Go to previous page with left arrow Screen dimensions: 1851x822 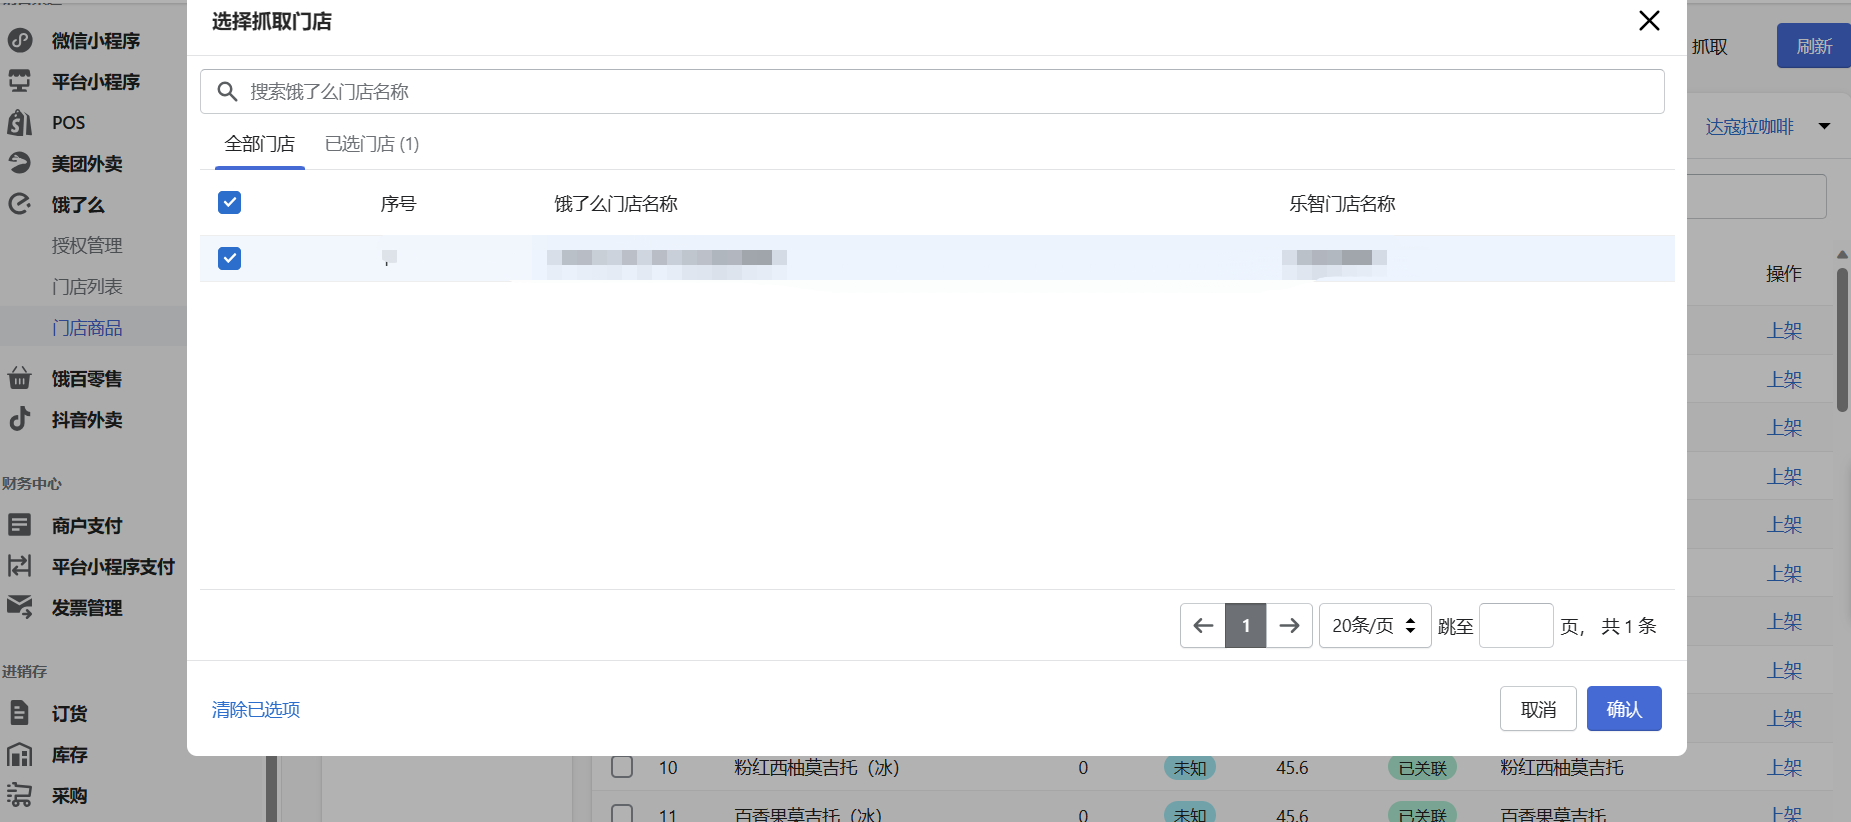(1203, 626)
